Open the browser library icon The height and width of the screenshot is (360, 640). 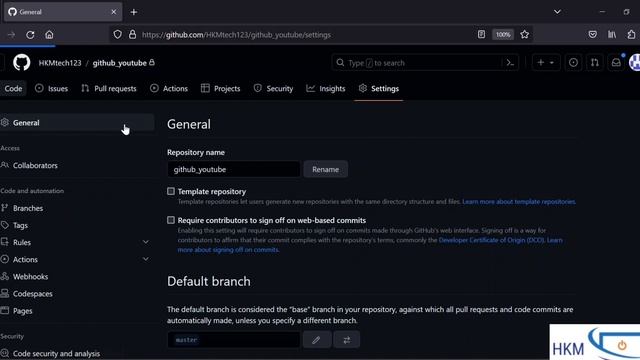coord(612,35)
